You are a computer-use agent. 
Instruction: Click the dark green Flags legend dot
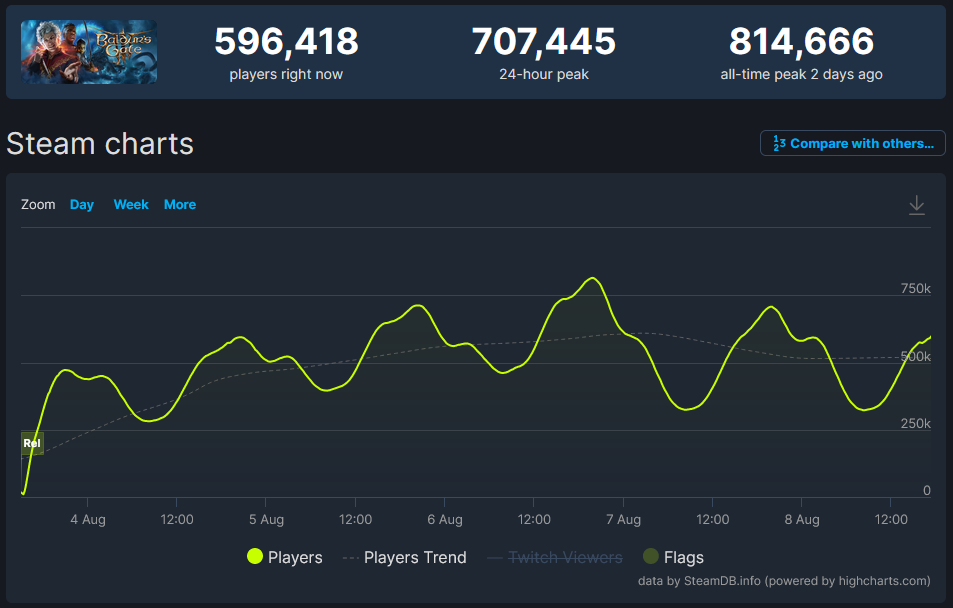point(651,556)
